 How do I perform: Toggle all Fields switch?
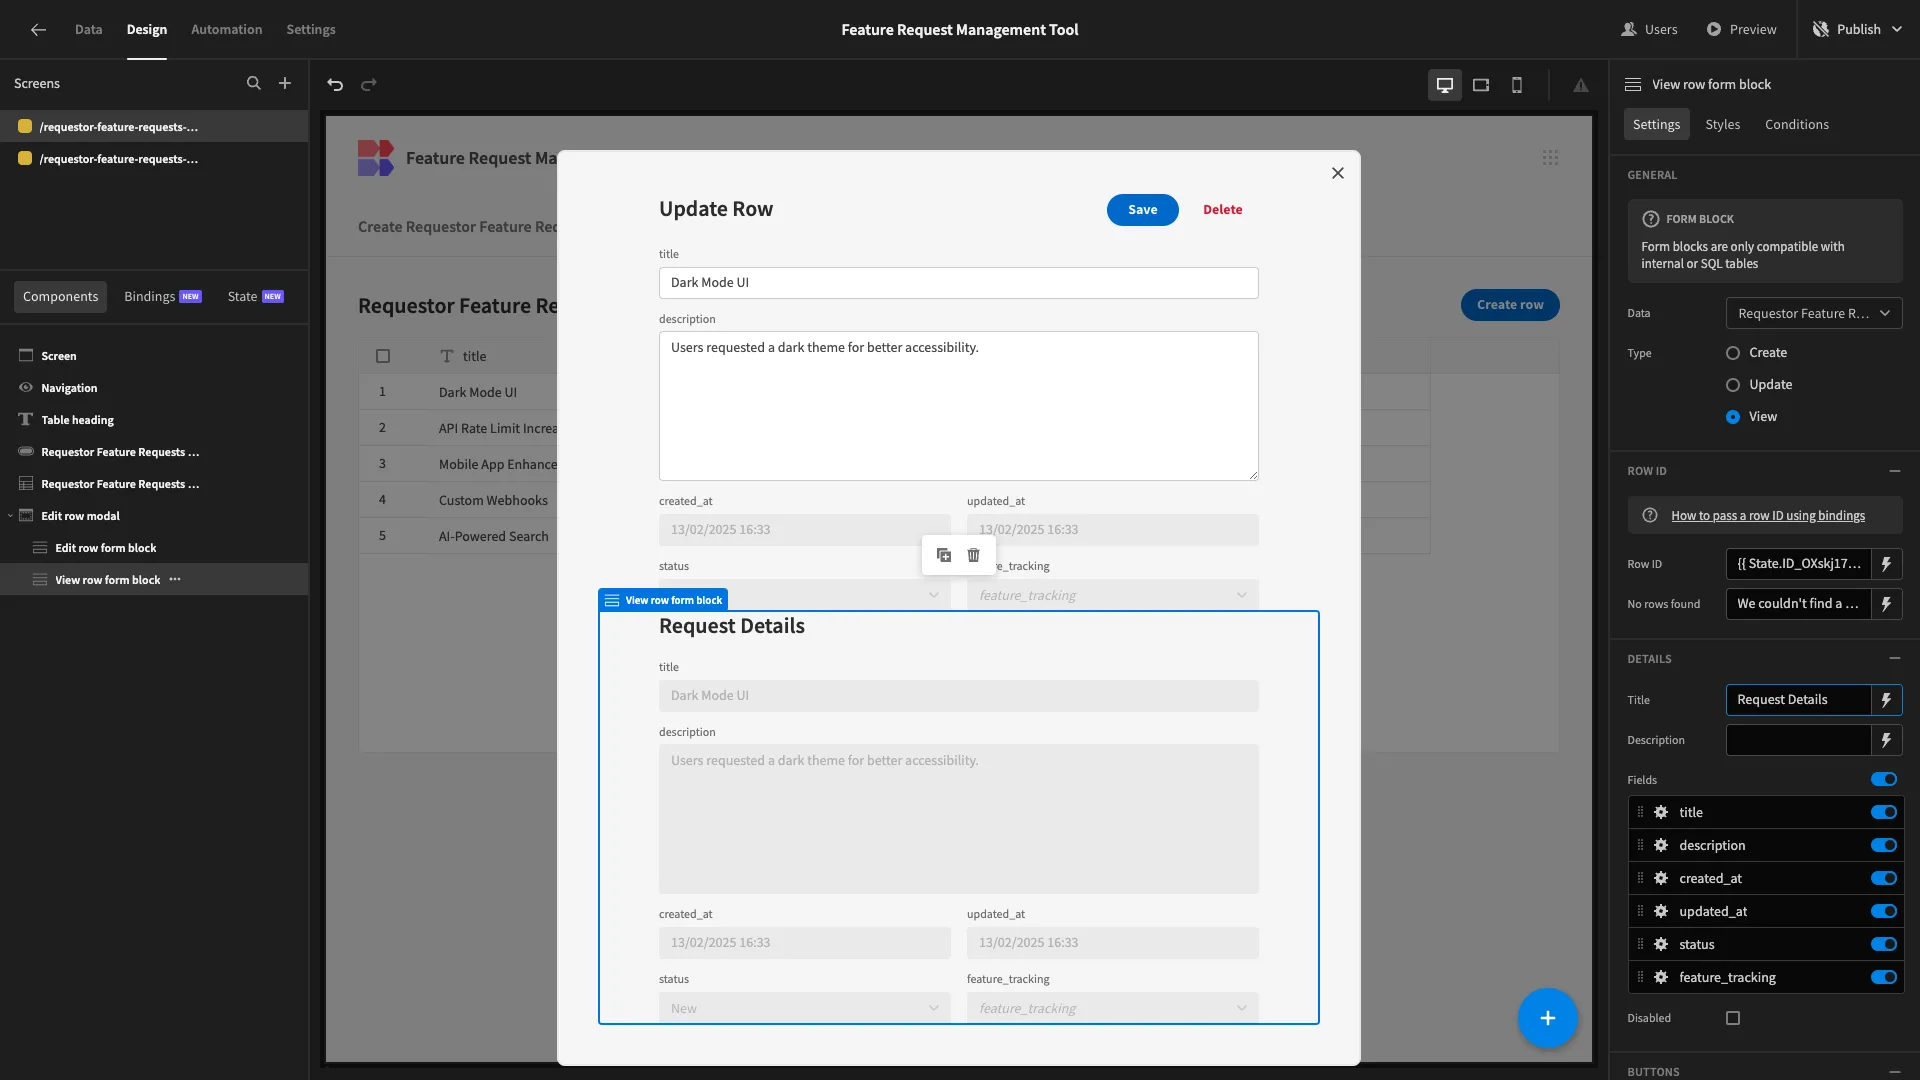[x=1884, y=780]
